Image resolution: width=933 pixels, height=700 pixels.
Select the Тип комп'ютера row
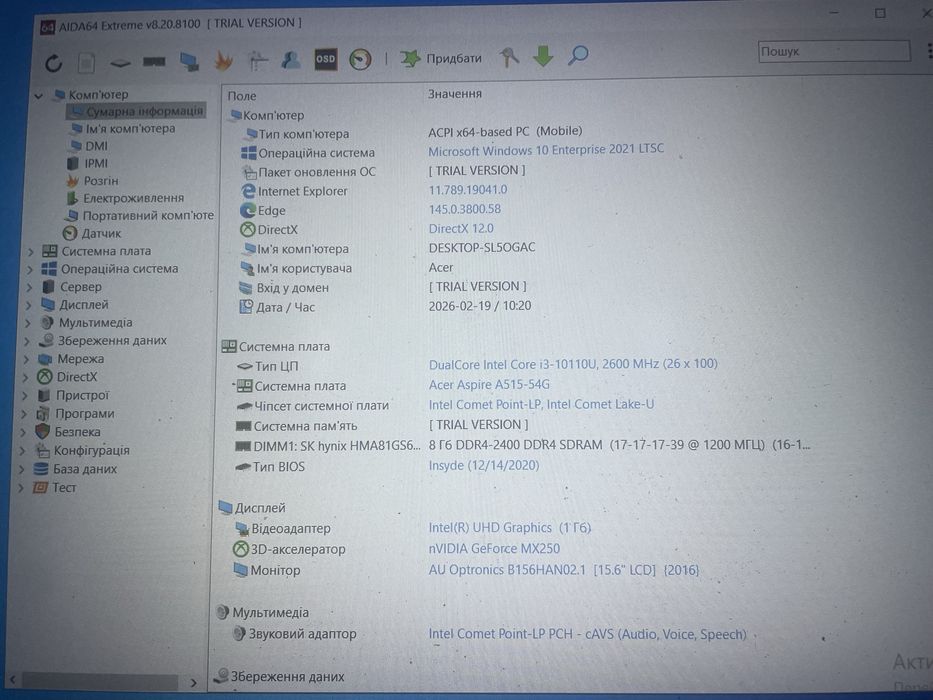coord(414,132)
